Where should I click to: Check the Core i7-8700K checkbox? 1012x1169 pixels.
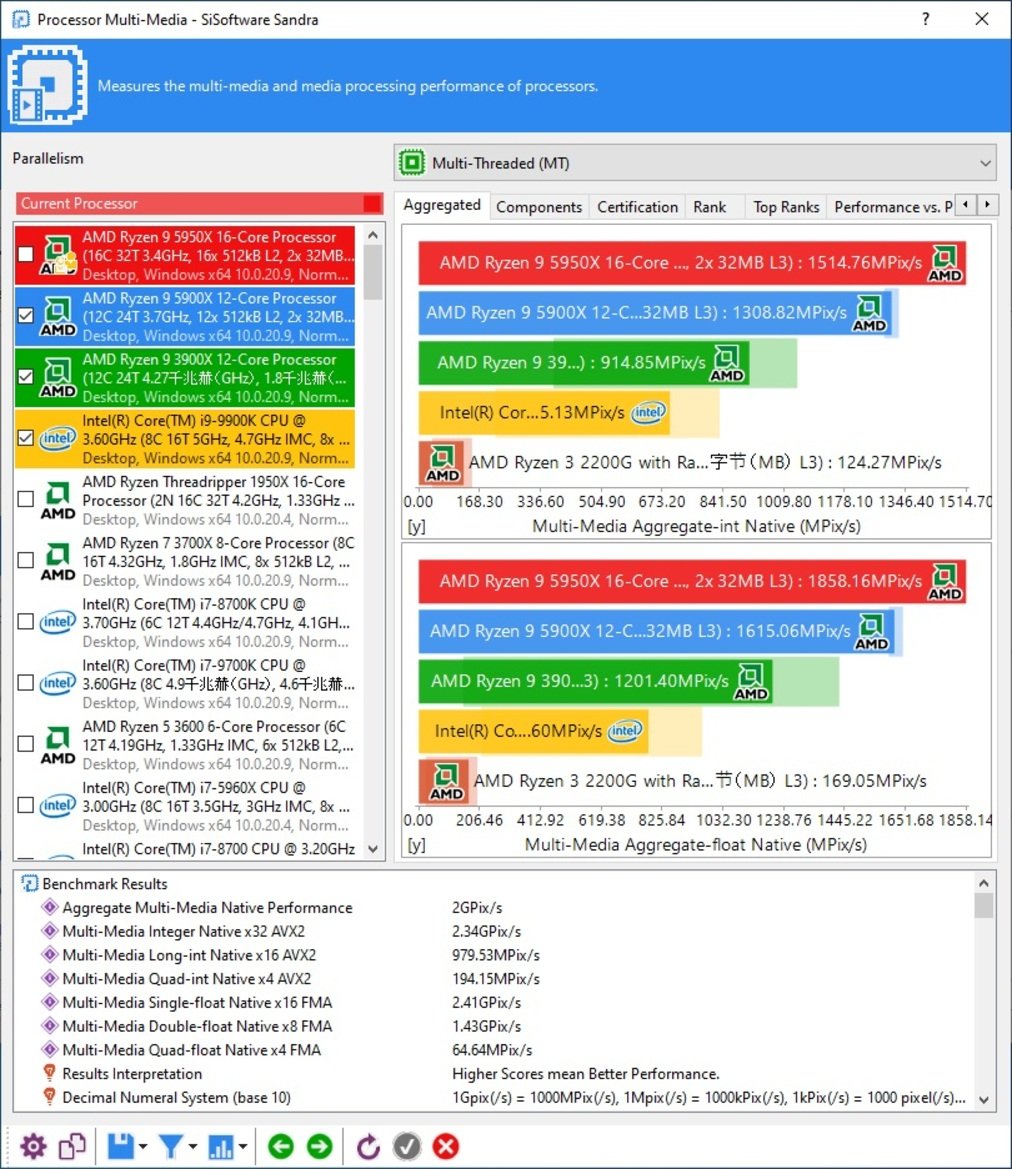26,621
